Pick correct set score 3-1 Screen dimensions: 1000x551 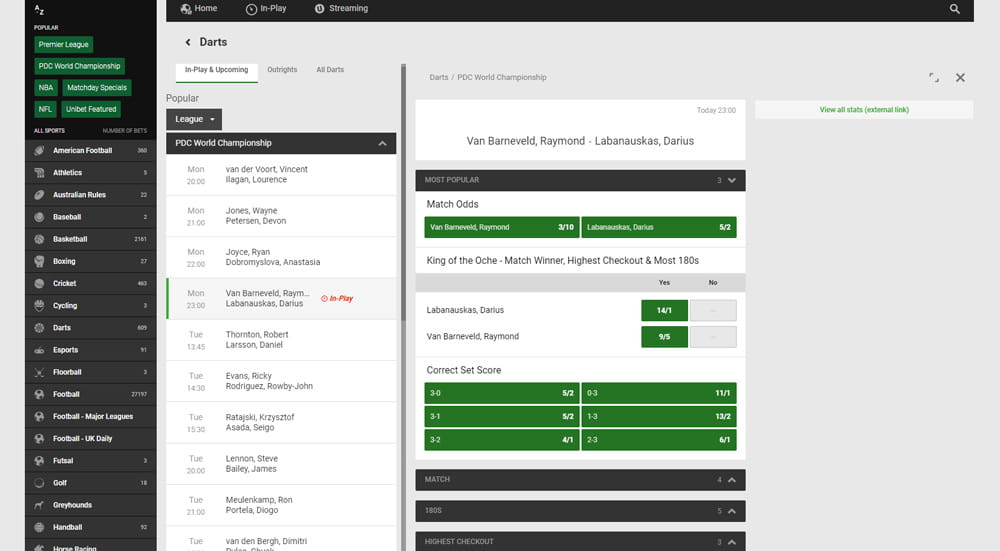coord(501,416)
